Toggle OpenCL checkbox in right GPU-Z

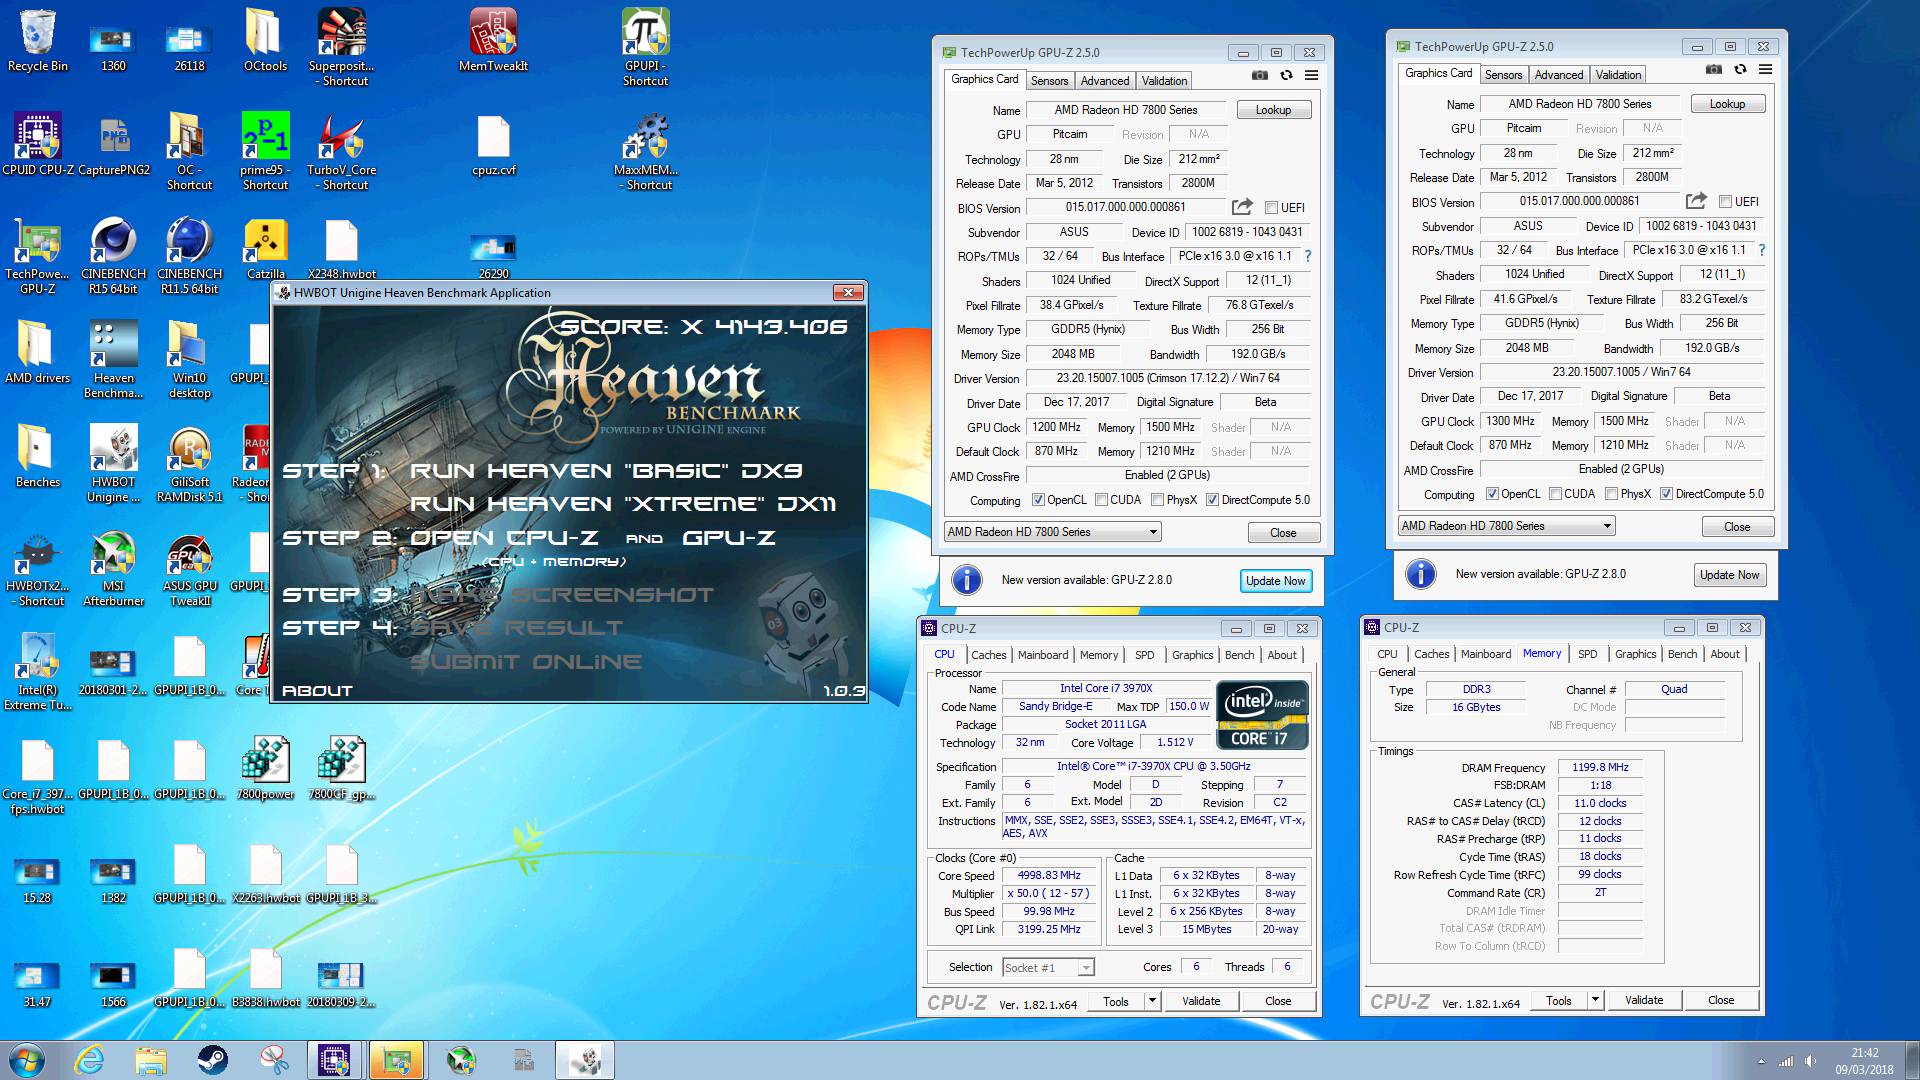(x=1492, y=494)
